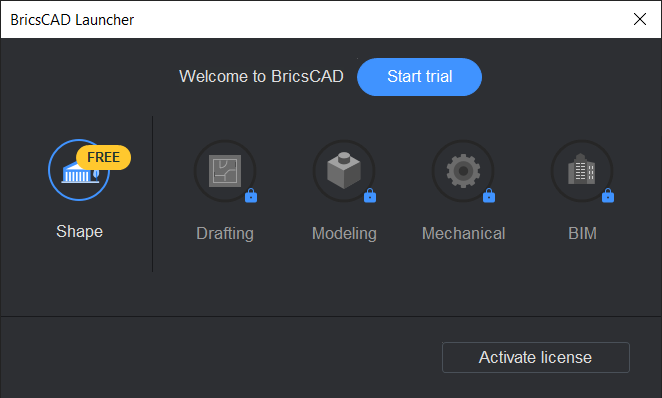662x398 pixels.
Task: Click the lock icon on Drafting
Action: click(251, 195)
